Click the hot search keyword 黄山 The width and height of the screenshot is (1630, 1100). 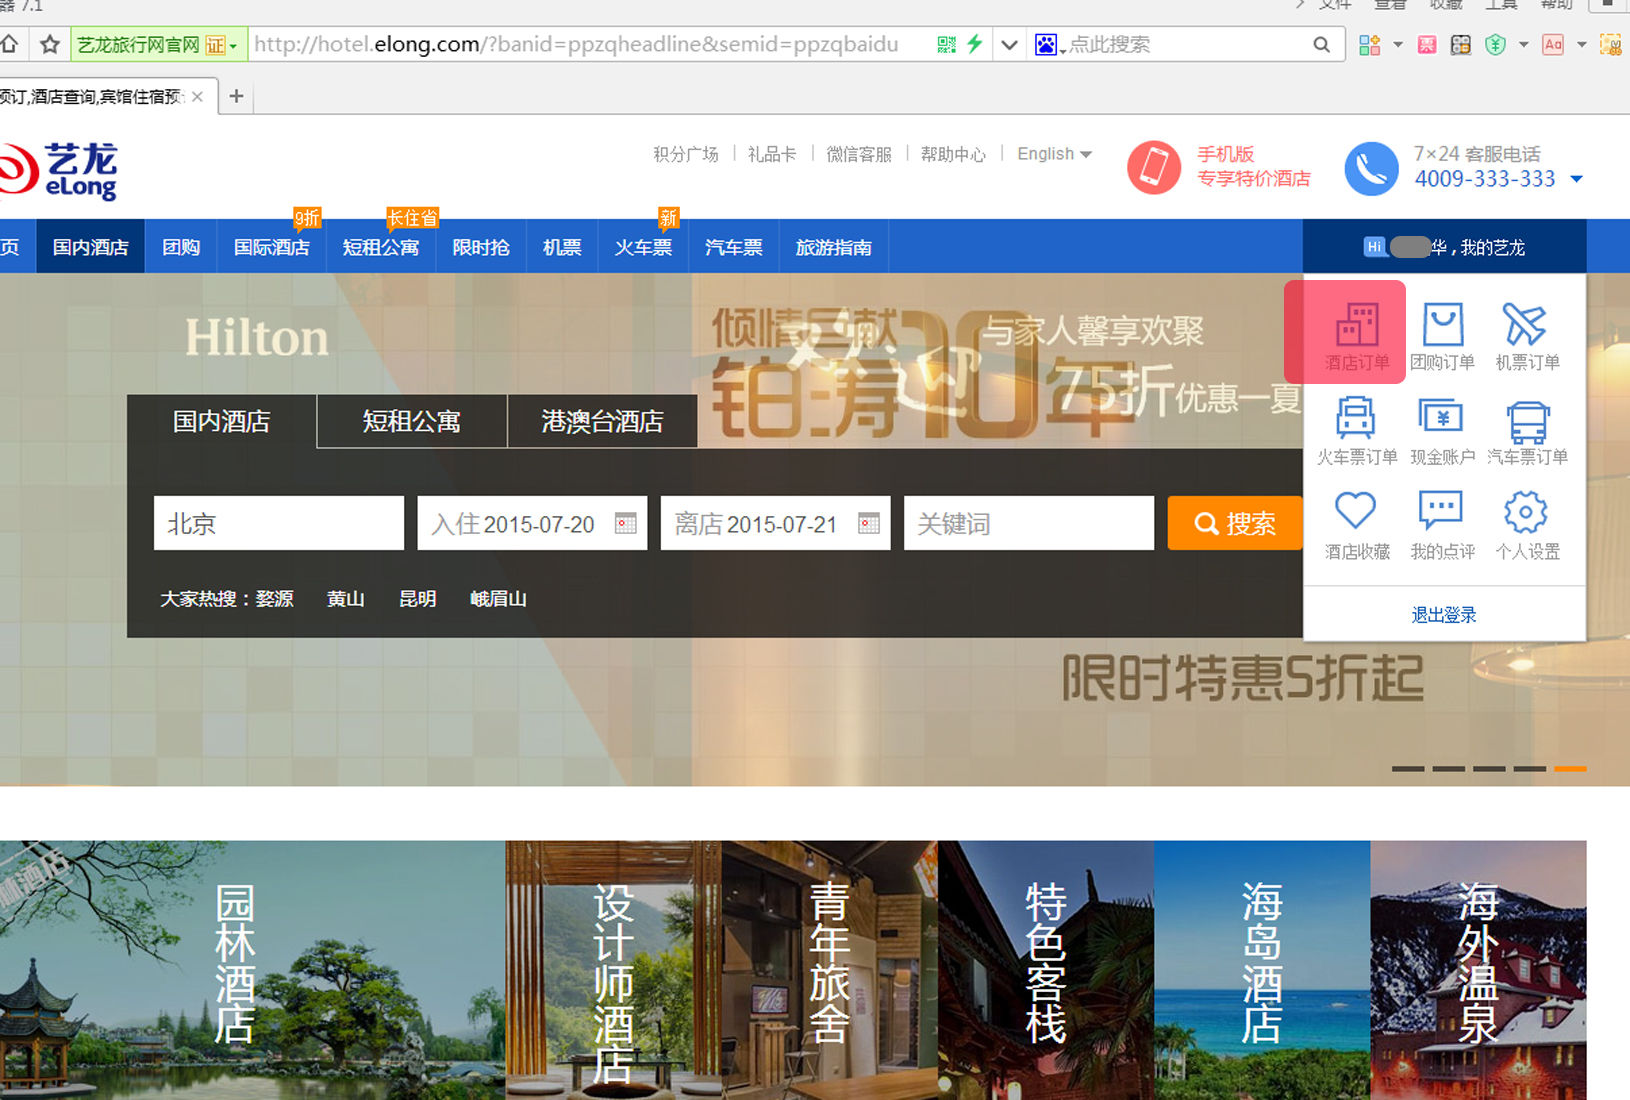tap(345, 598)
